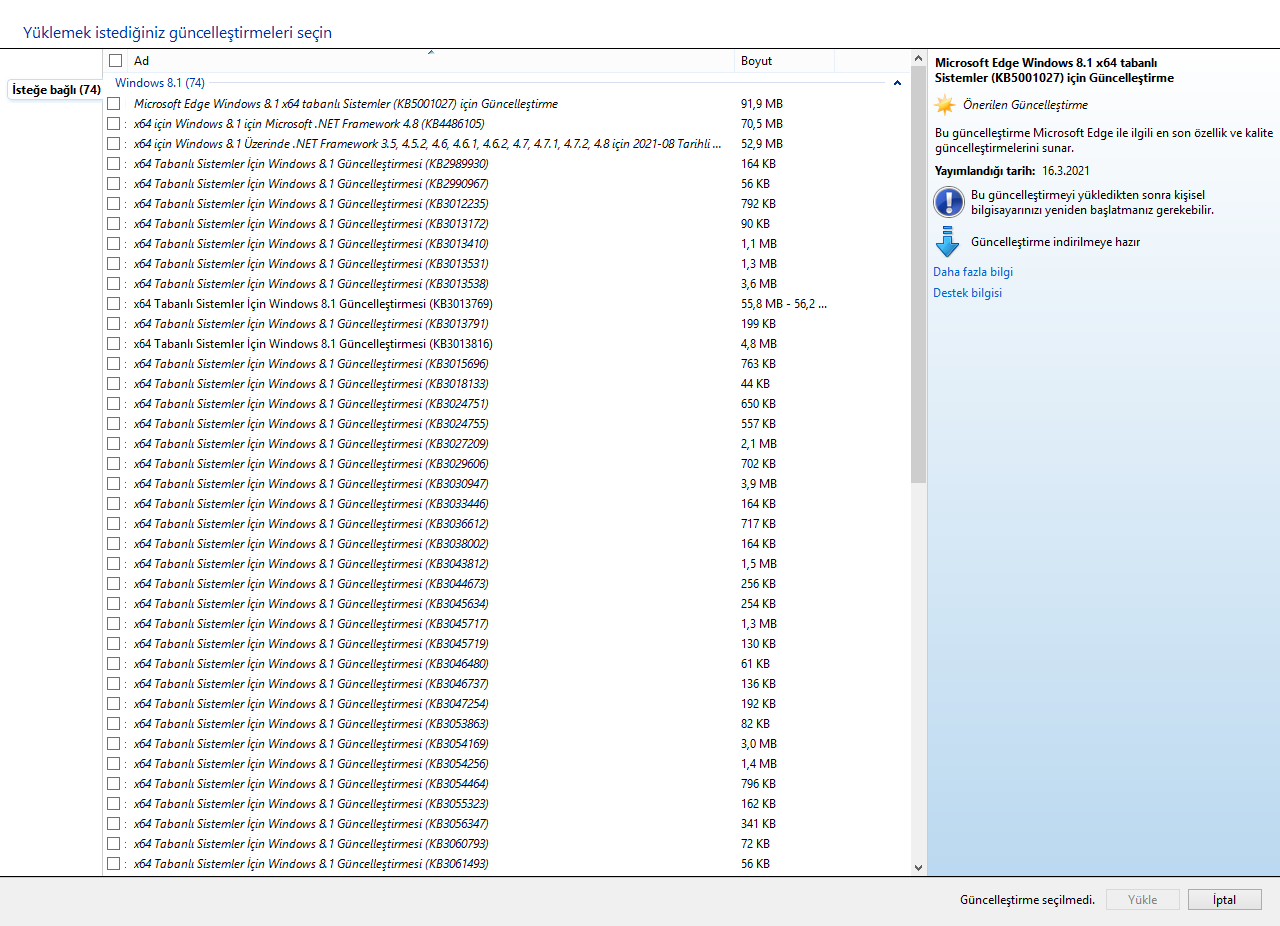This screenshot has height=926, width=1280.
Task: Click the sort arrow above the Ad column
Action: click(431, 52)
